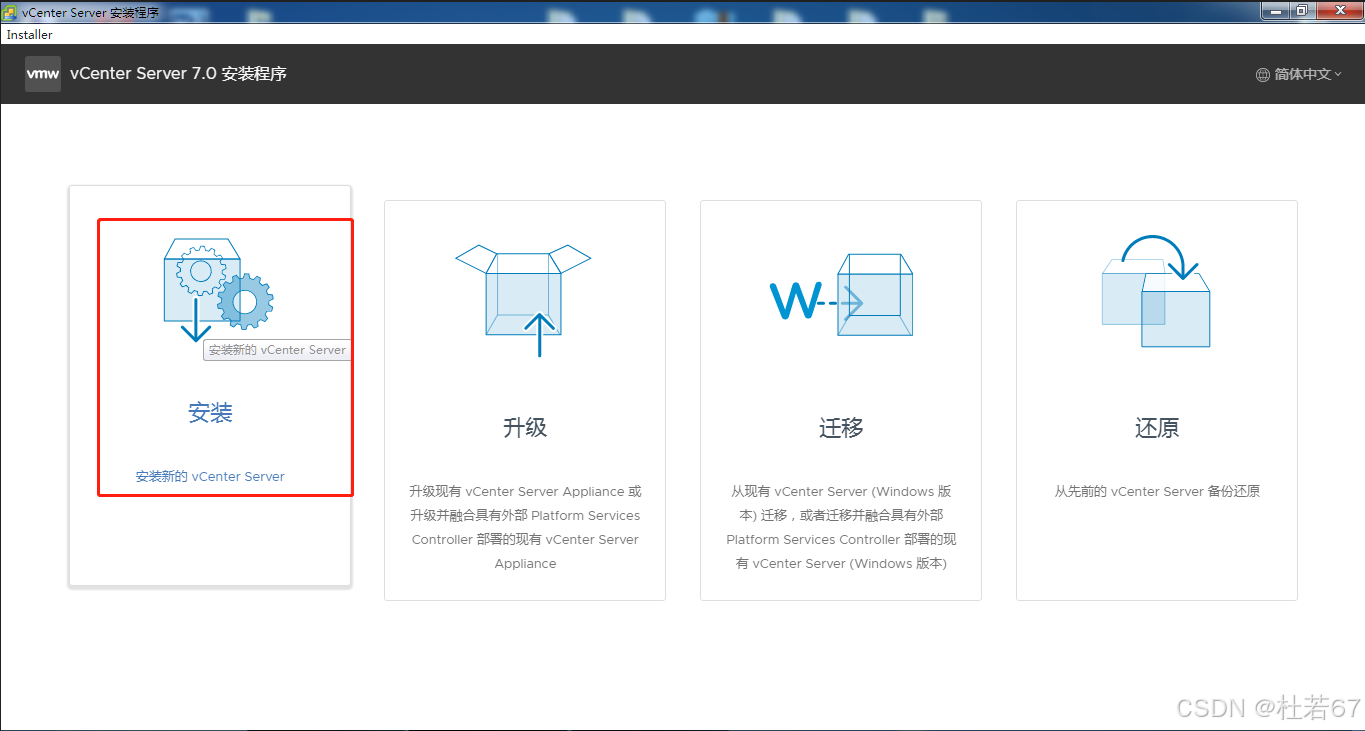This screenshot has height=731, width=1365.
Task: Select the 迁移 heading
Action: click(841, 428)
